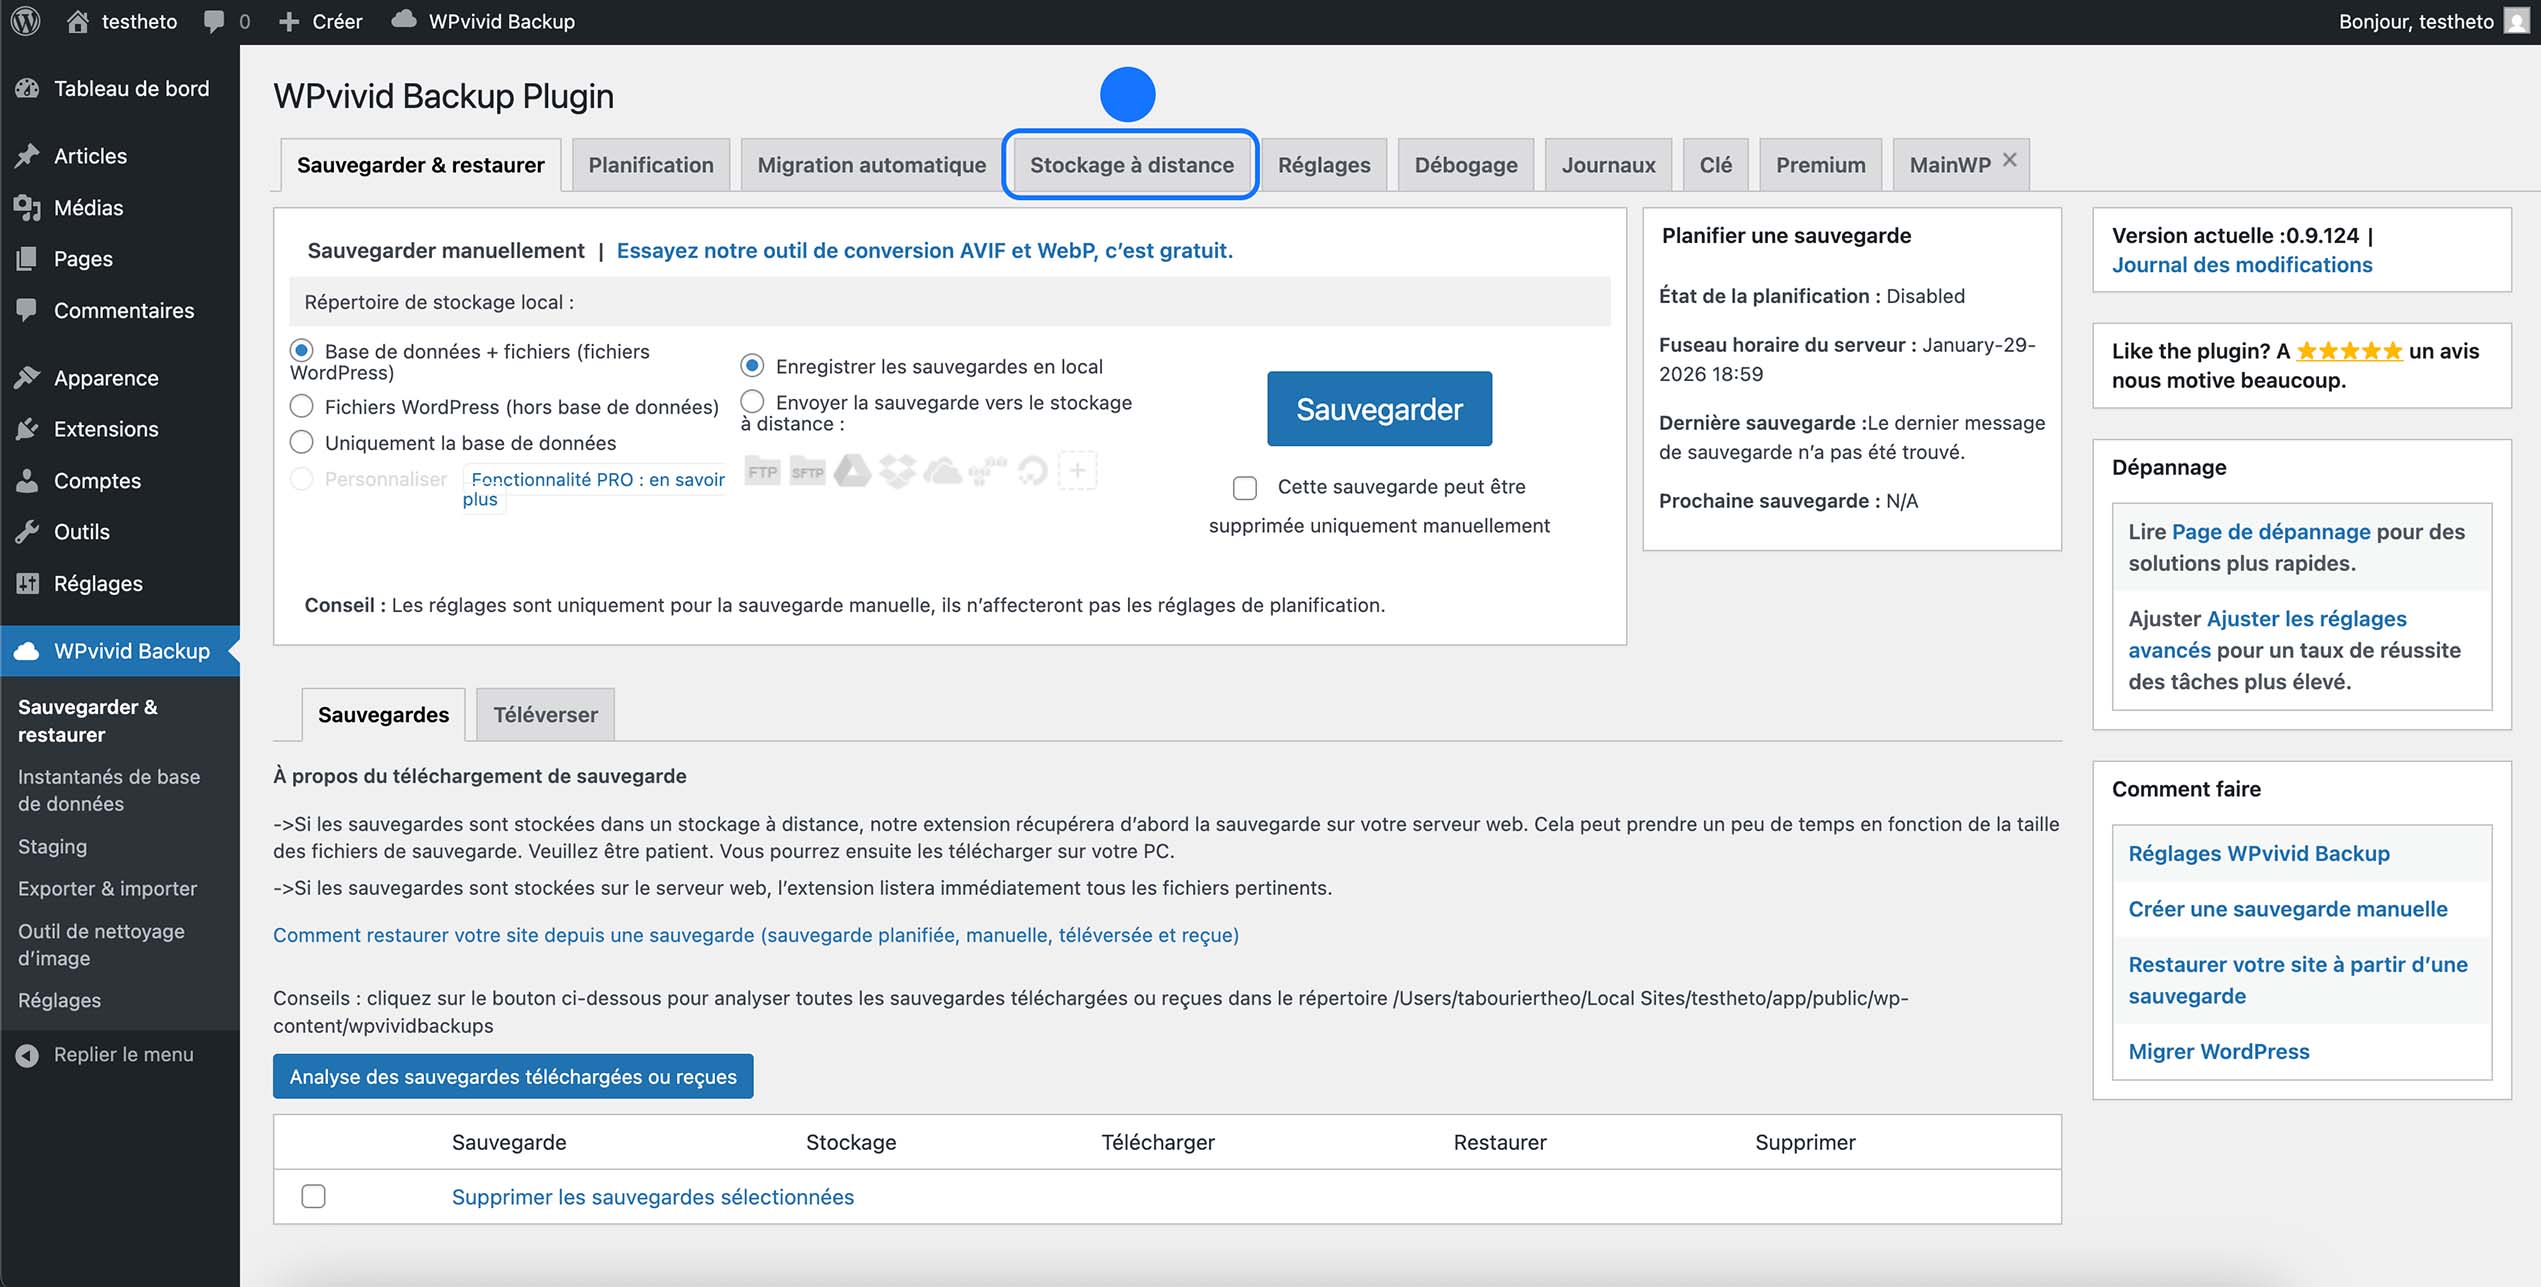Choose Dropbox as backup destination
2541x1287 pixels.
pyautogui.click(x=898, y=470)
